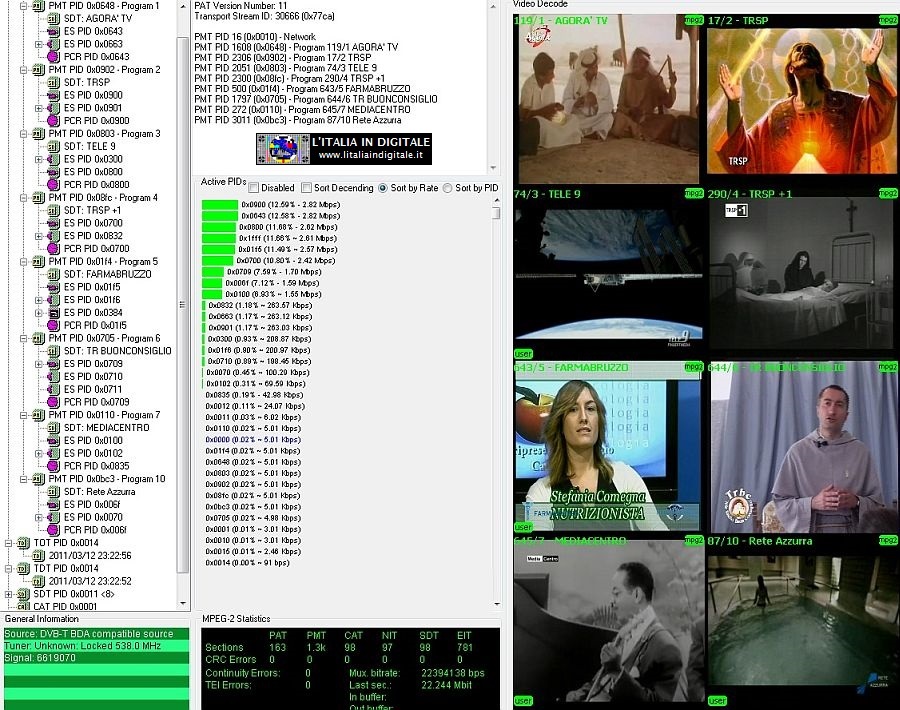Click the PCR PID 0x0900 icon

click(x=53, y=121)
